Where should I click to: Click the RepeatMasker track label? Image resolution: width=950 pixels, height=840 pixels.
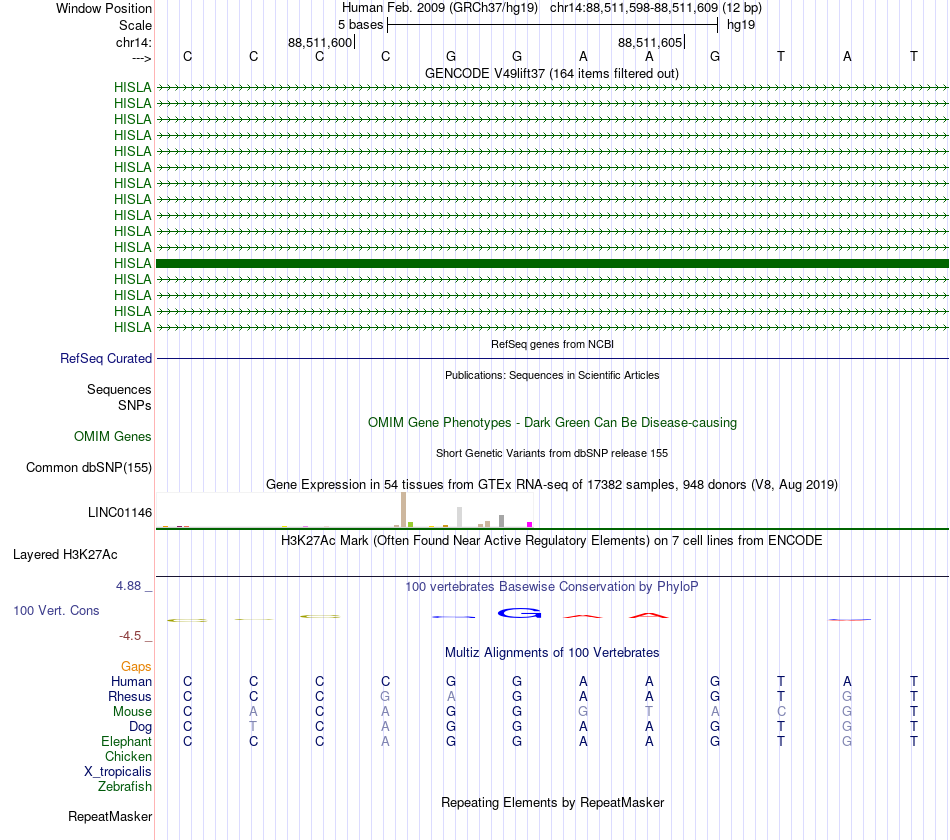pos(110,816)
